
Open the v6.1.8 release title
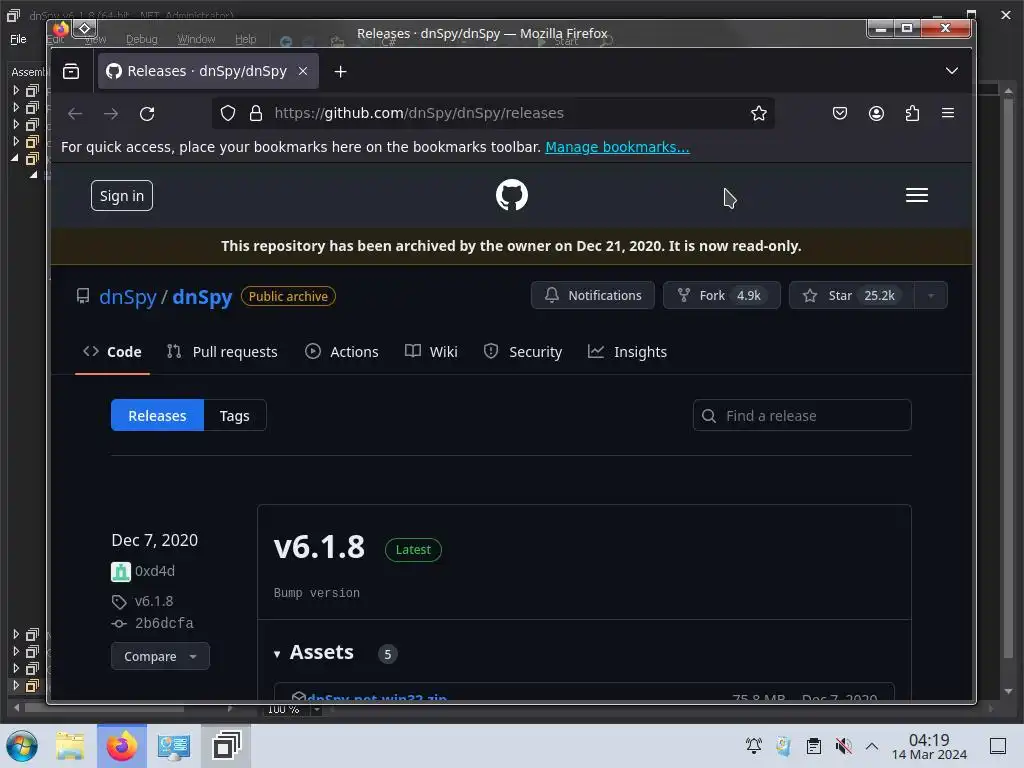(319, 547)
